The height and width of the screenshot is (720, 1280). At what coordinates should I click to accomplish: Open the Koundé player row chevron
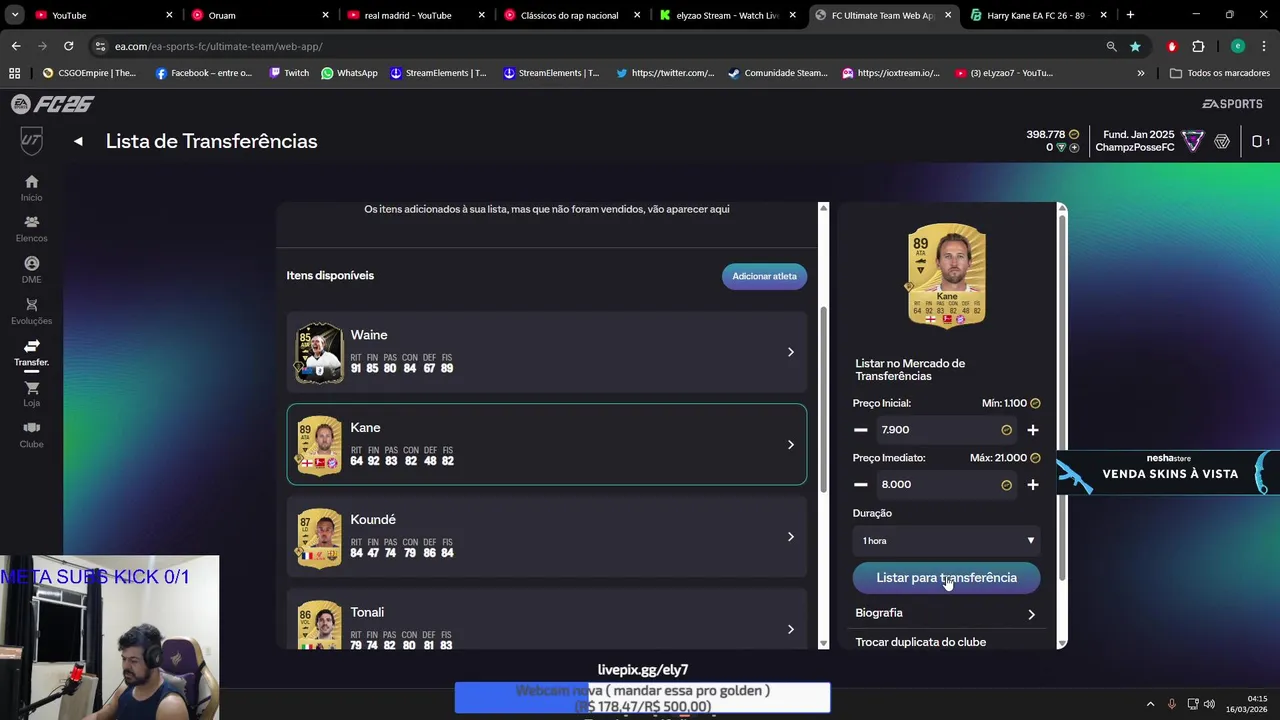tap(790, 537)
